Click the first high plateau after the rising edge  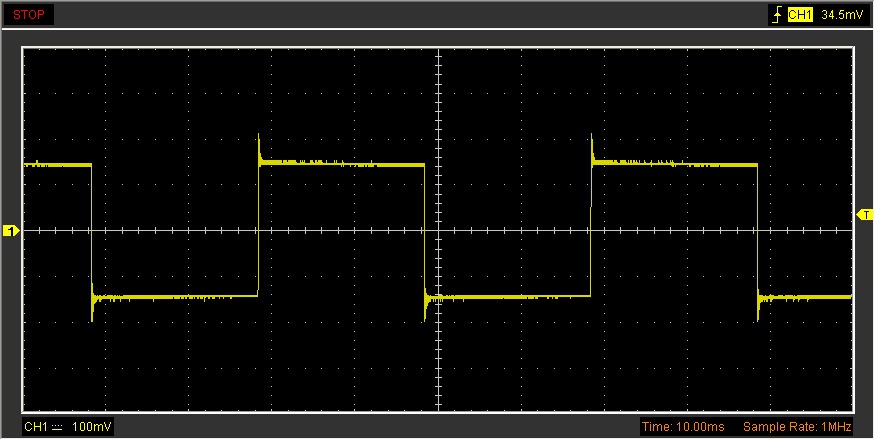click(x=340, y=164)
